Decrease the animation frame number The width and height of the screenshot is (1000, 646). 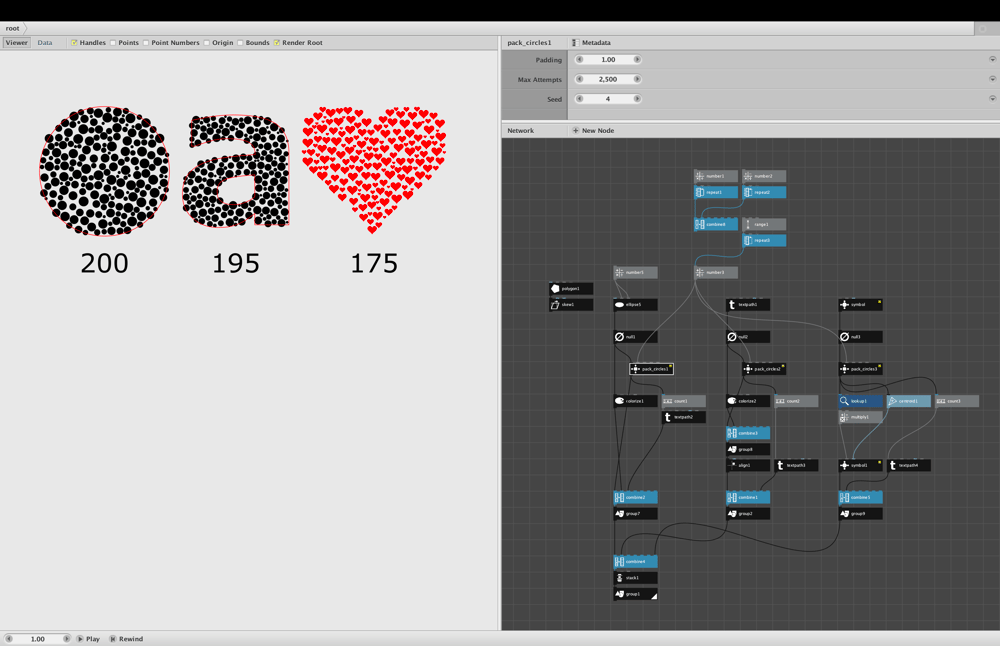coord(9,638)
